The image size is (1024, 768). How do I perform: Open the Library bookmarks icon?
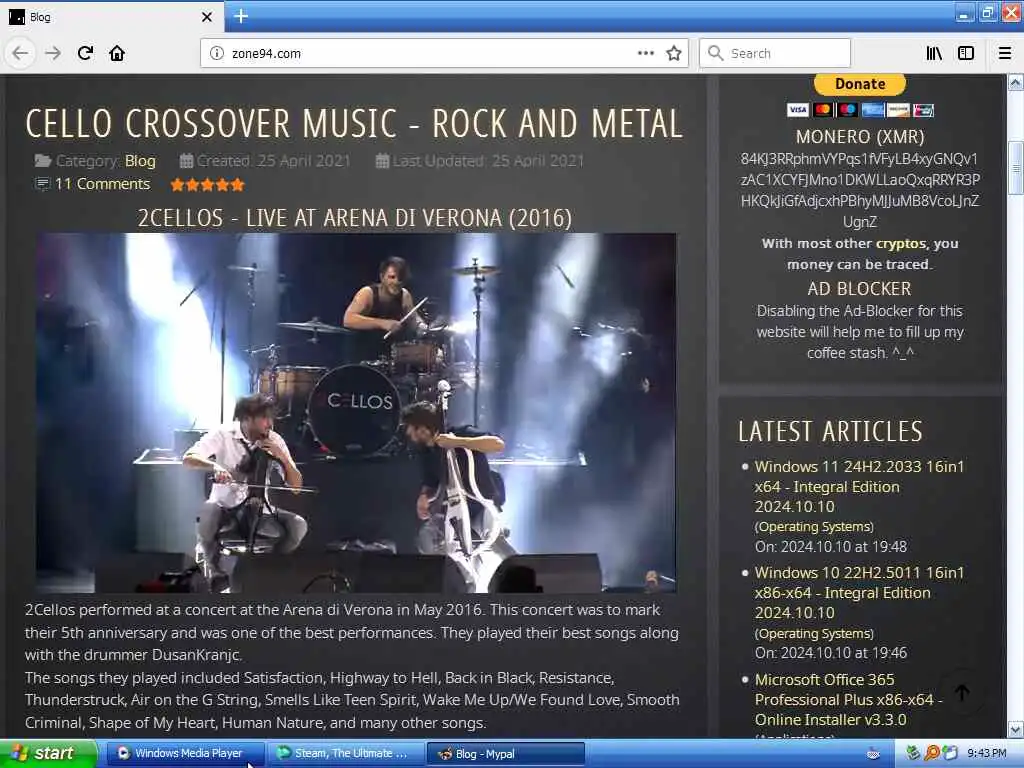(934, 54)
